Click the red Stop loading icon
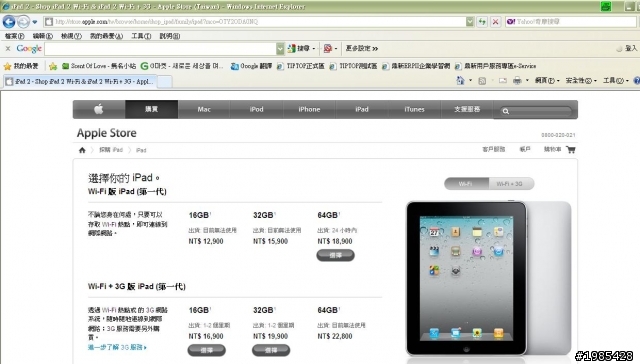The height and width of the screenshot is (364, 640). pos(496,22)
